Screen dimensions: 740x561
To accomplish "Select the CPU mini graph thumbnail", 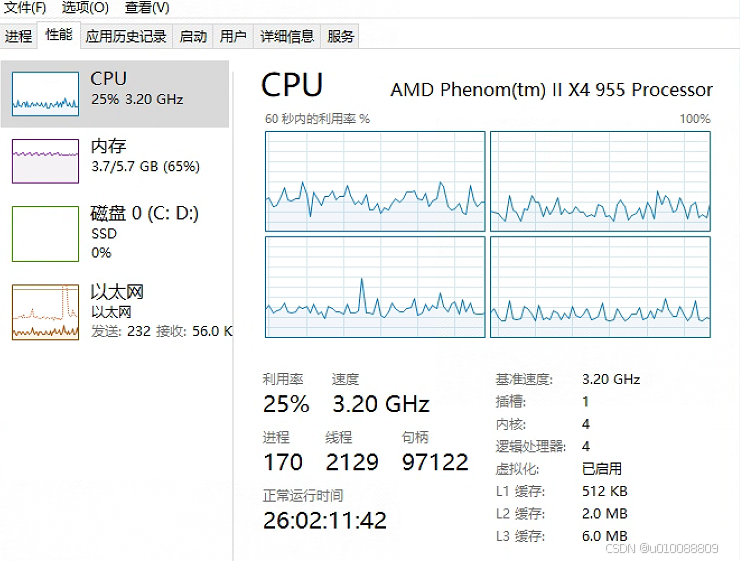I will [45, 94].
